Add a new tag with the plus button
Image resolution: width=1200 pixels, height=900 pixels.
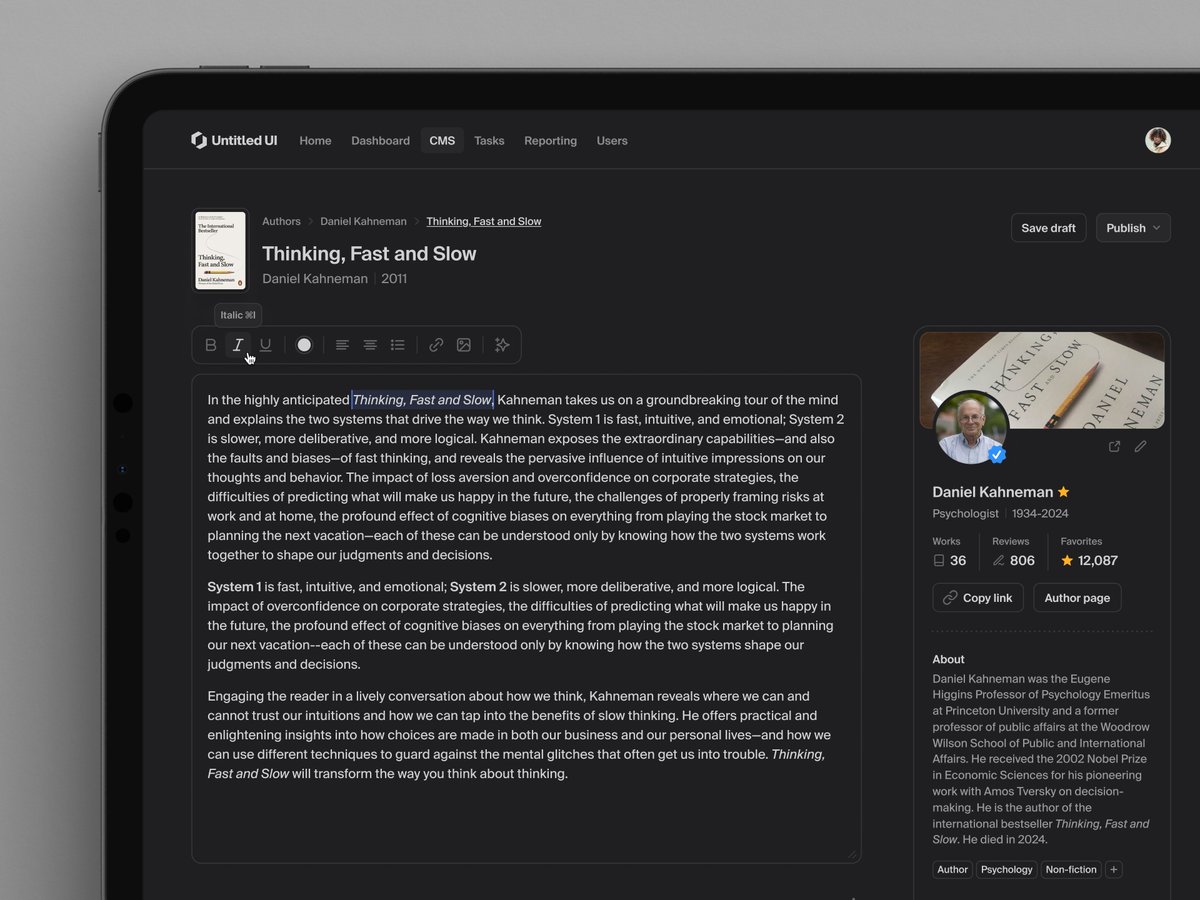(x=1114, y=870)
